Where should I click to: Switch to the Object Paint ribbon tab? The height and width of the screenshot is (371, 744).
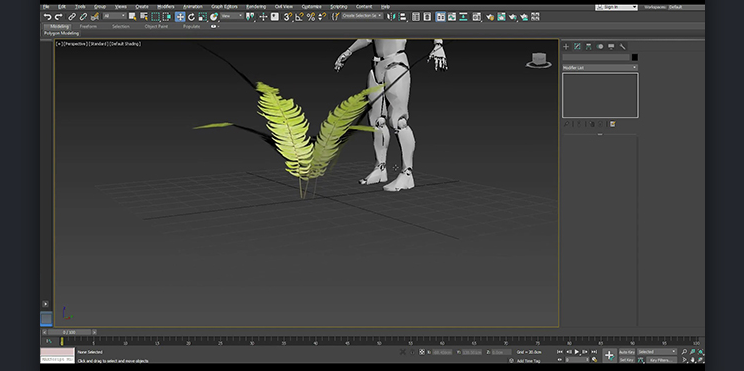156,27
